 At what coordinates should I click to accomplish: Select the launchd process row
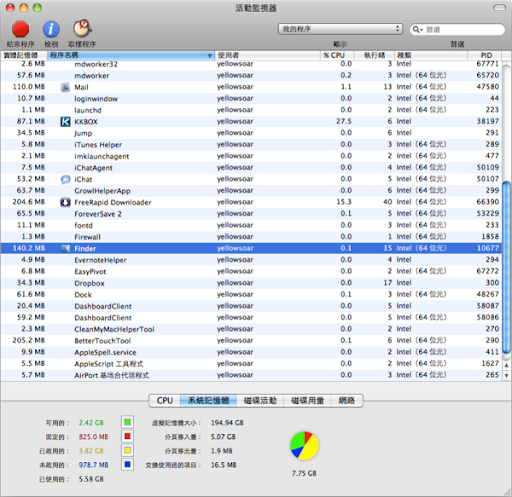tap(251, 110)
